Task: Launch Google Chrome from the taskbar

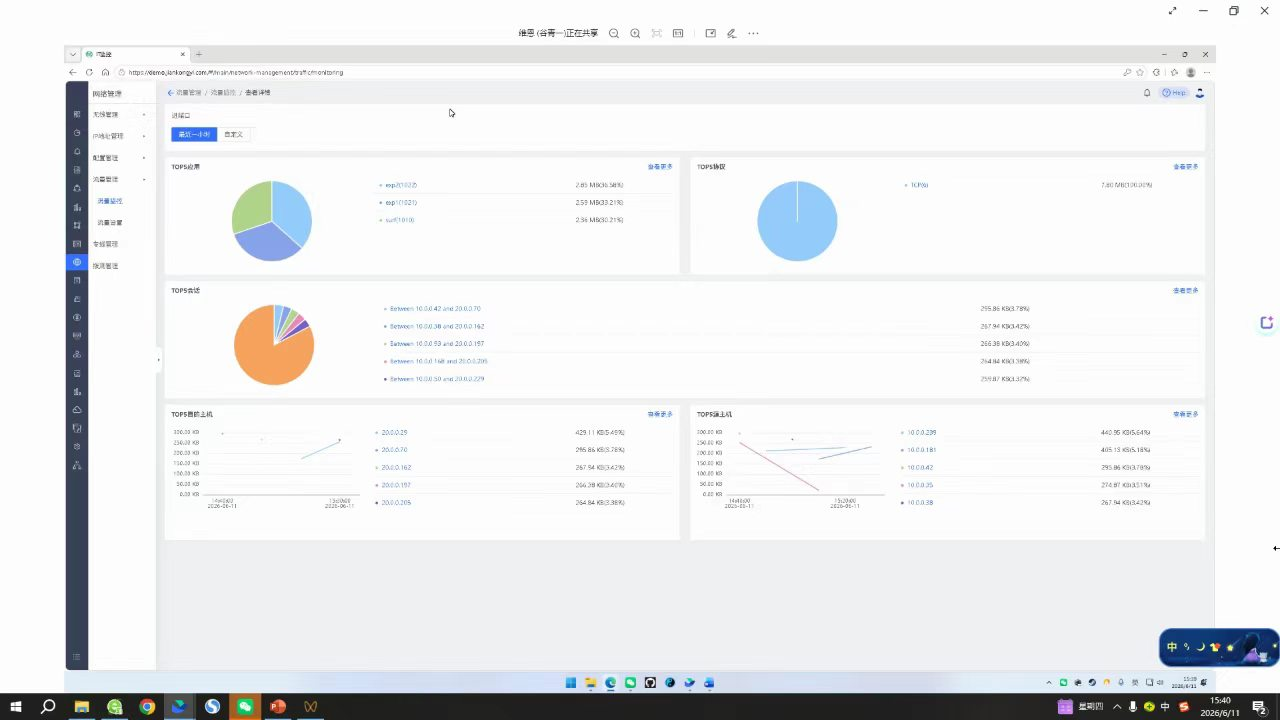Action: click(x=147, y=706)
